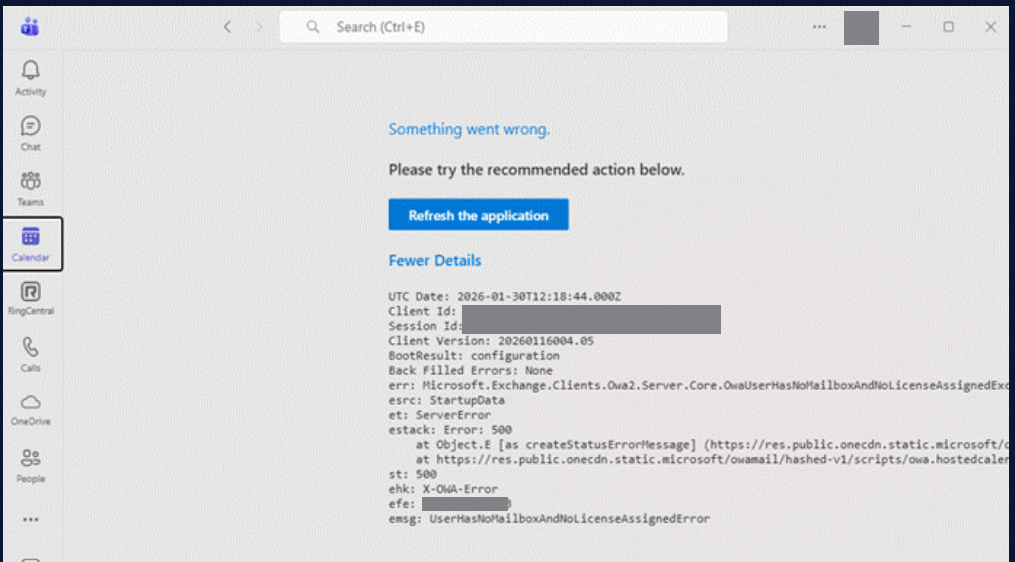Click the Something went wrong heading

(469, 129)
